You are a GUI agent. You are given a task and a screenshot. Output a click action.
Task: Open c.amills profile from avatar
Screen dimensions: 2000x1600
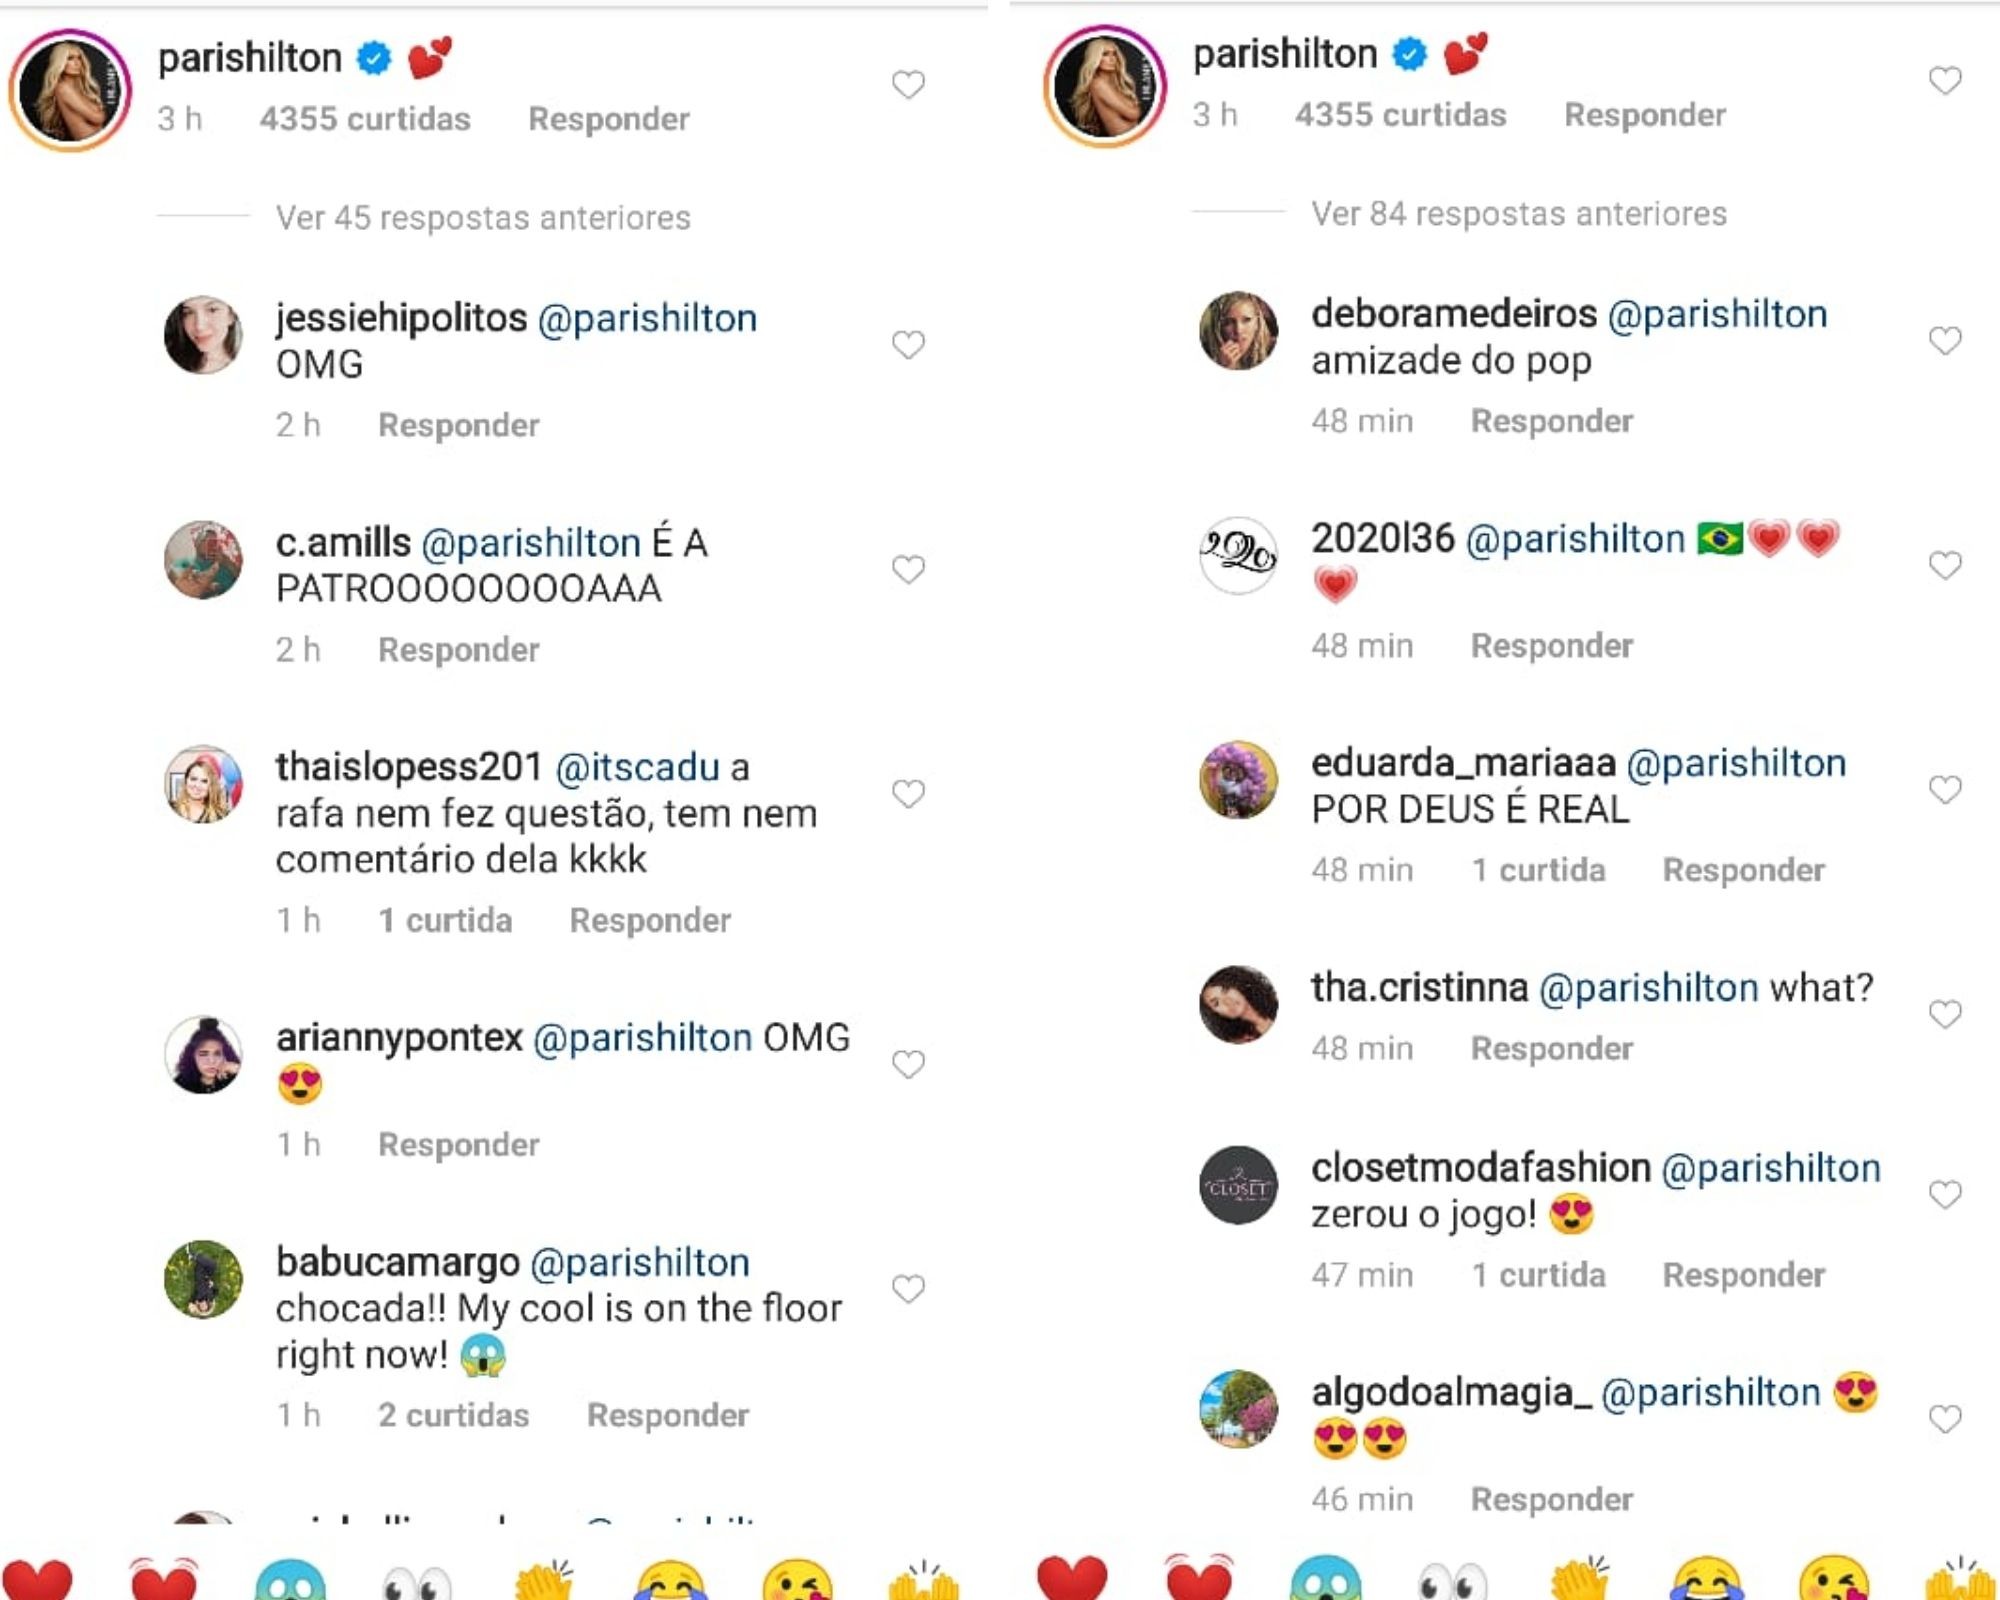coord(204,560)
